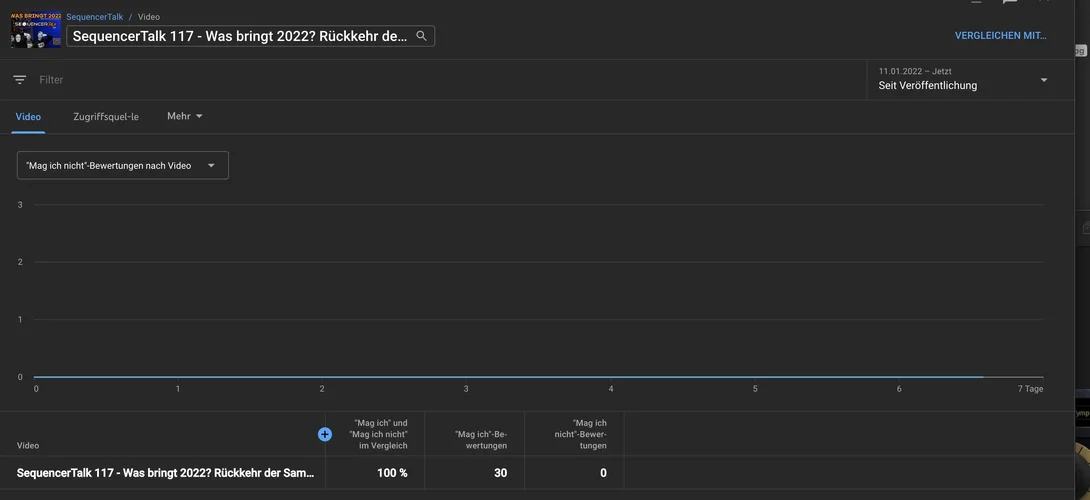Click the 100 % value cell
Image resolution: width=1090 pixels, height=500 pixels.
[x=392, y=473]
